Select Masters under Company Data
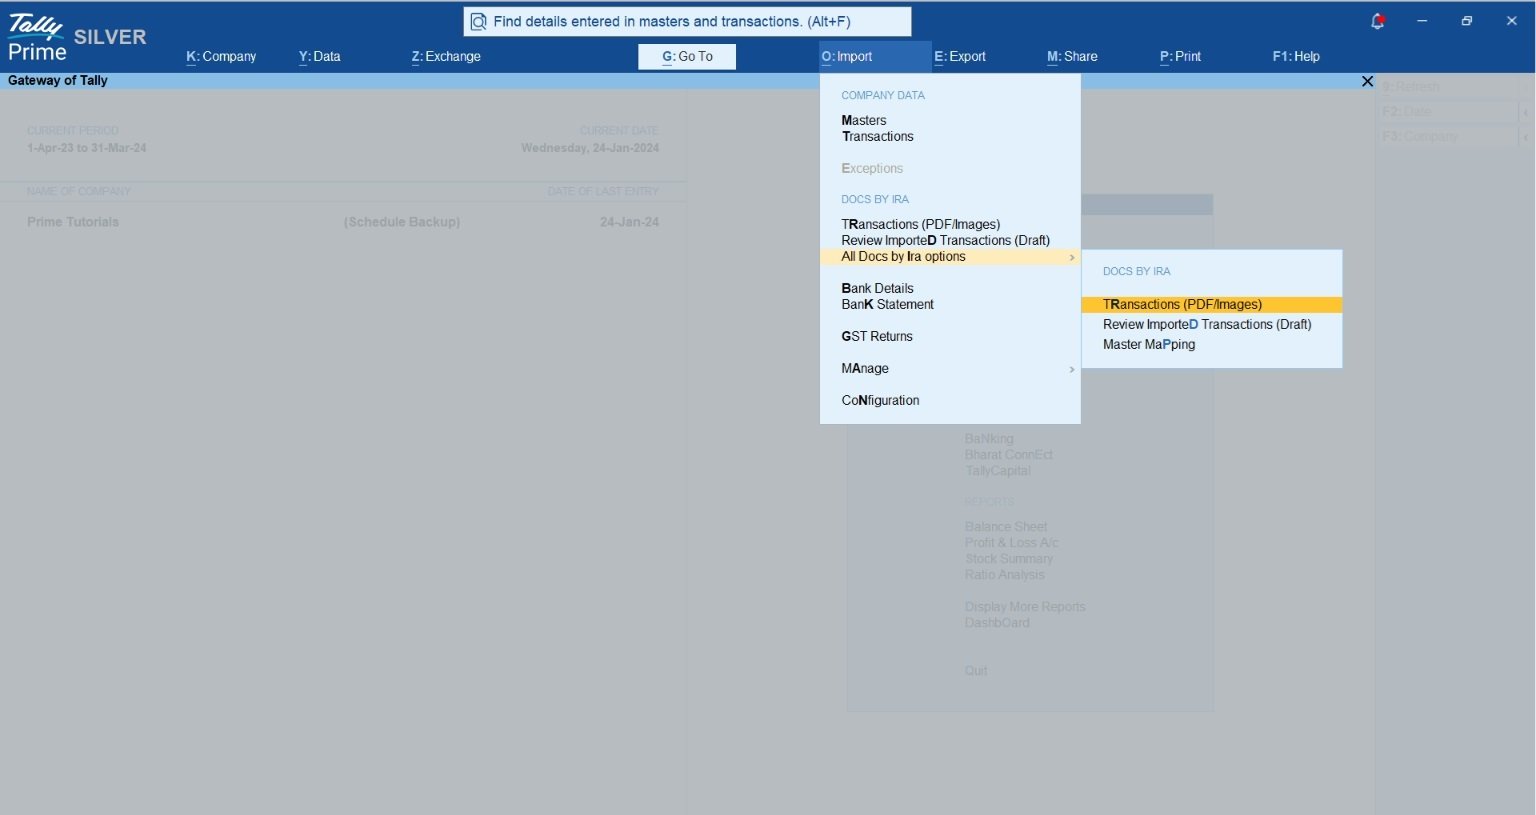 [x=864, y=120]
